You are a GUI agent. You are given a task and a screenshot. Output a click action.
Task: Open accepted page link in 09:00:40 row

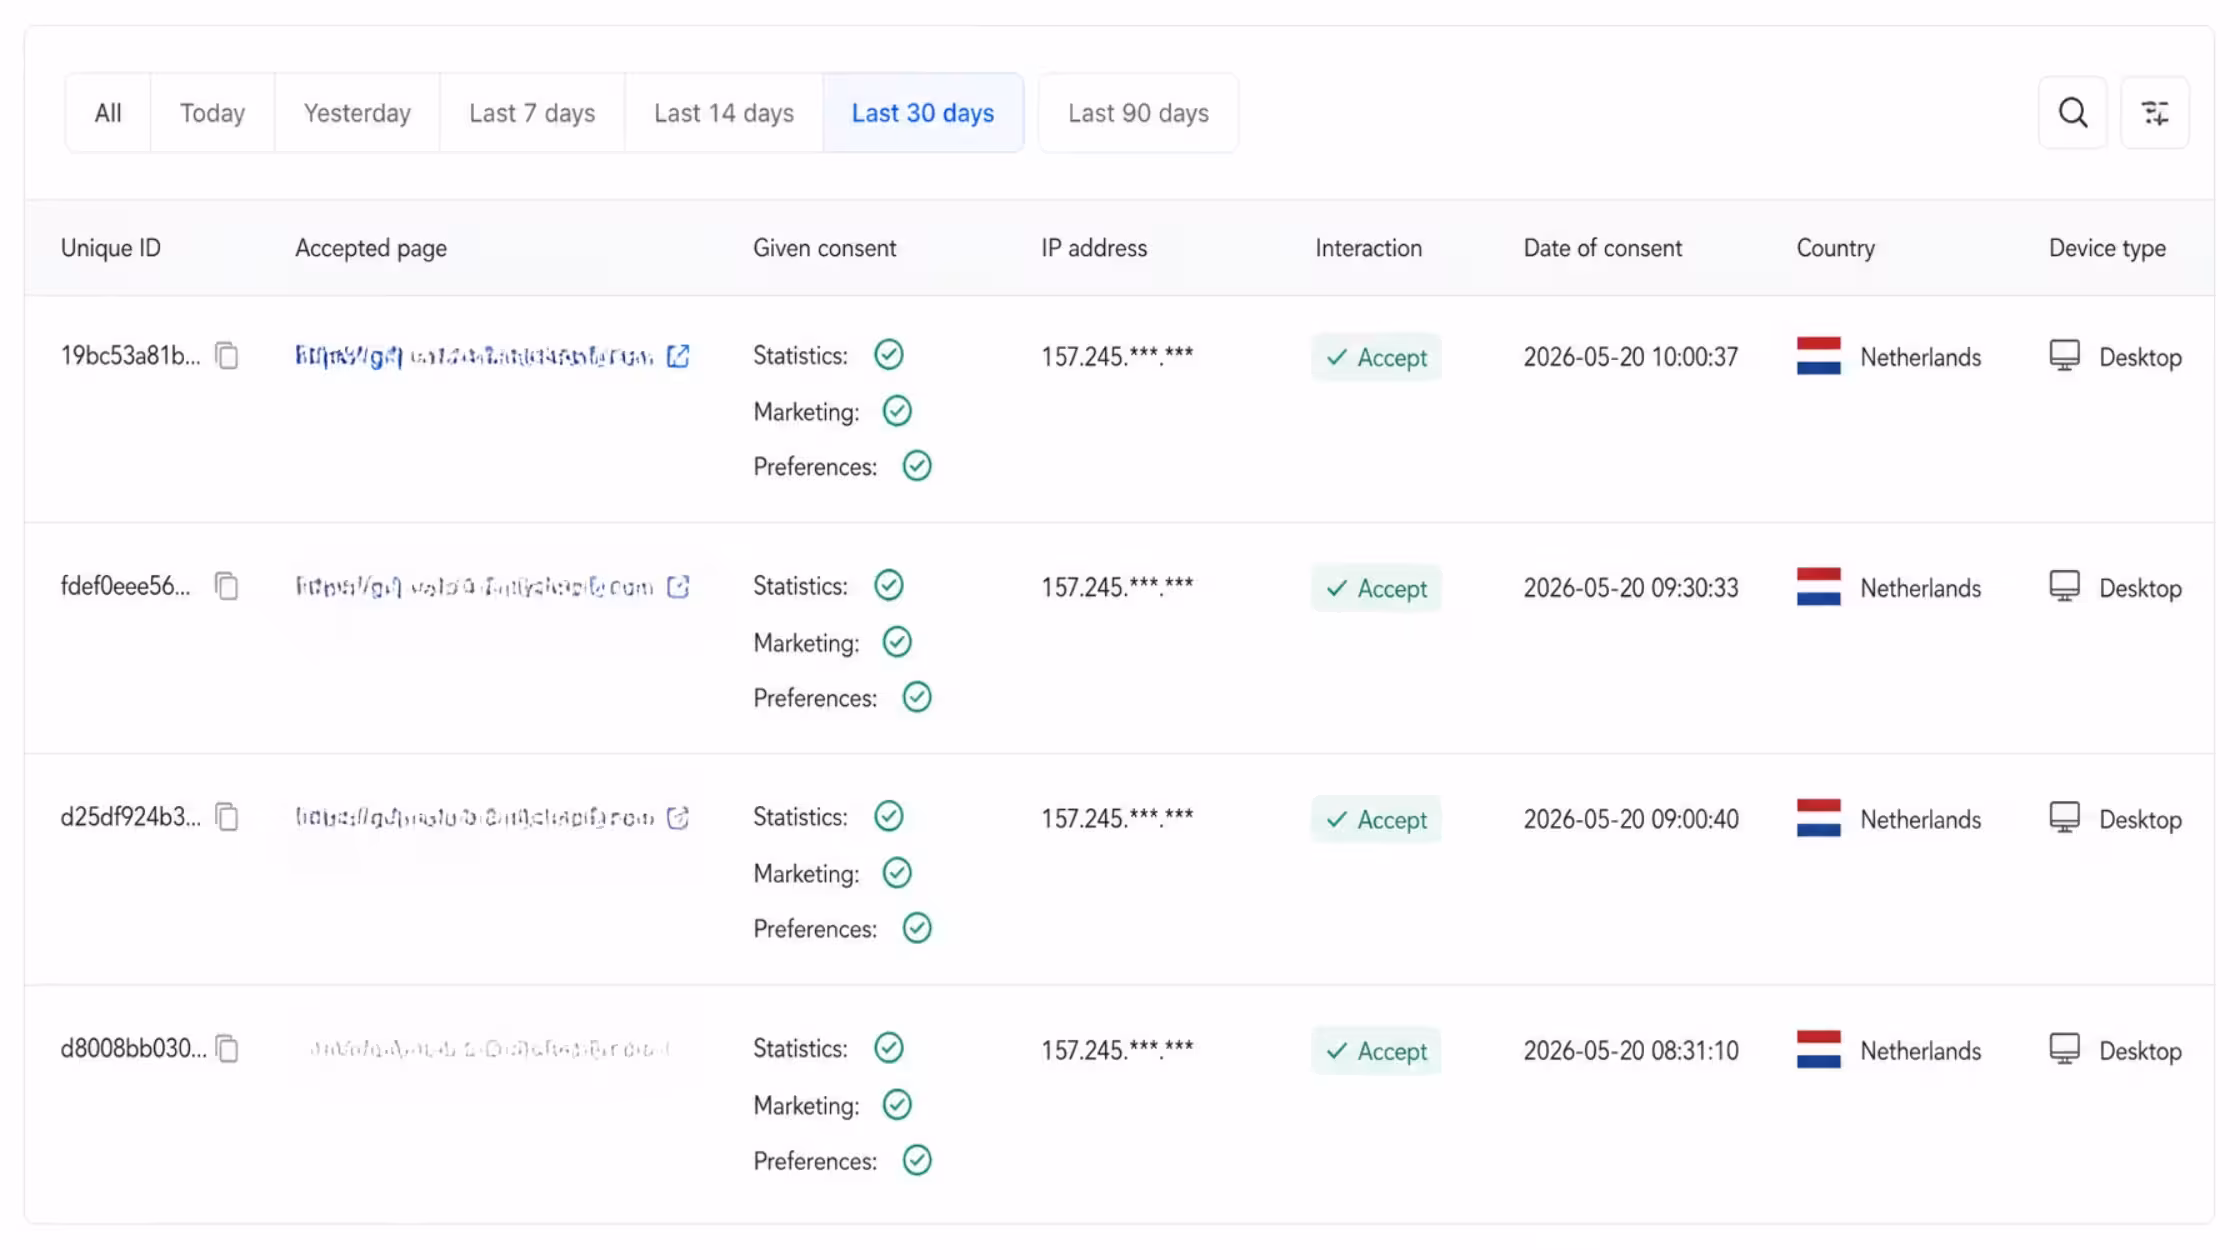[x=474, y=818]
